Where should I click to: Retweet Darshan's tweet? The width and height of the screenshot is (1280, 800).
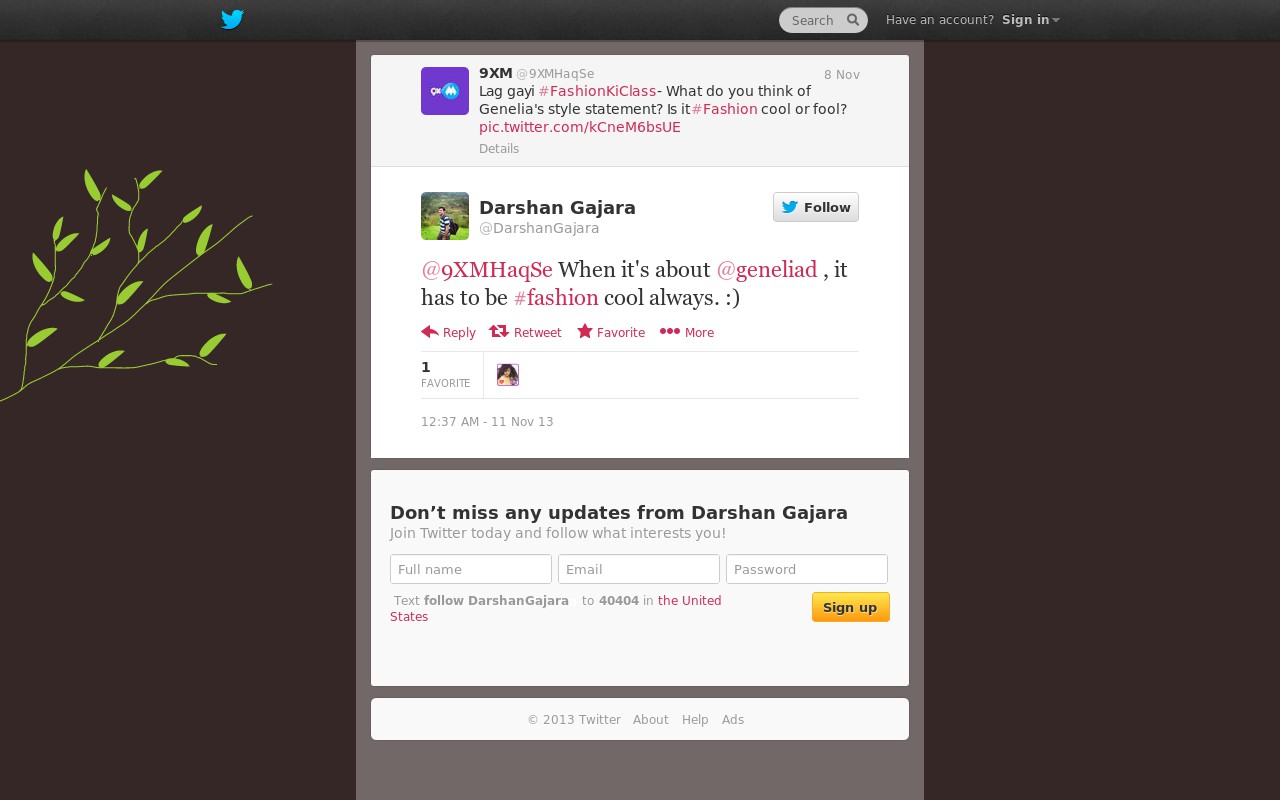(525, 332)
